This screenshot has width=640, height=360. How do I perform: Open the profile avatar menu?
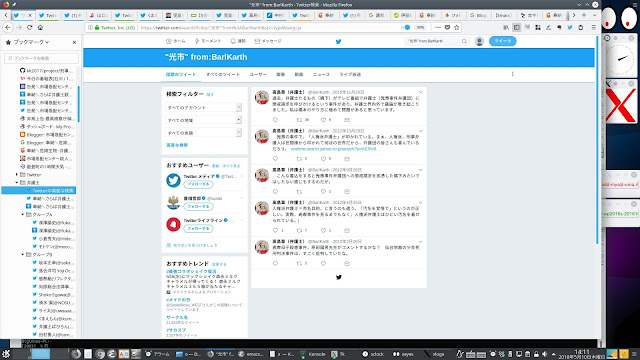pyautogui.click(x=479, y=41)
